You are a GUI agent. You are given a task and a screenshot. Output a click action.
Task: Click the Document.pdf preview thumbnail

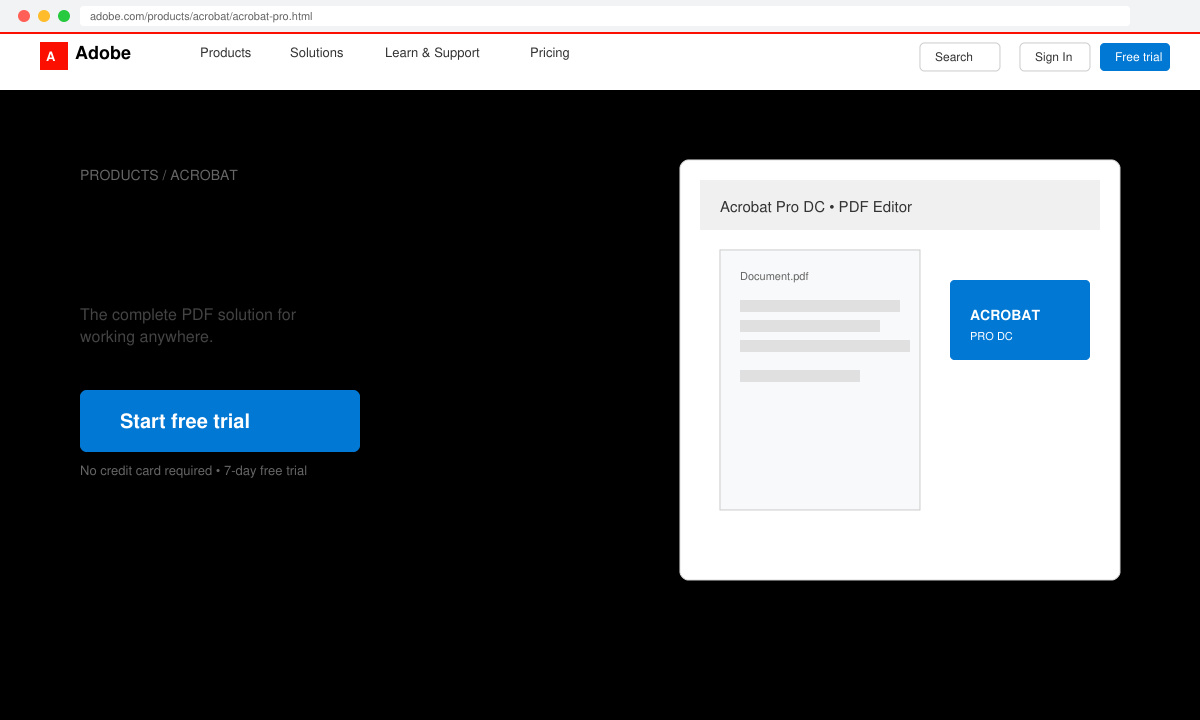tap(820, 380)
